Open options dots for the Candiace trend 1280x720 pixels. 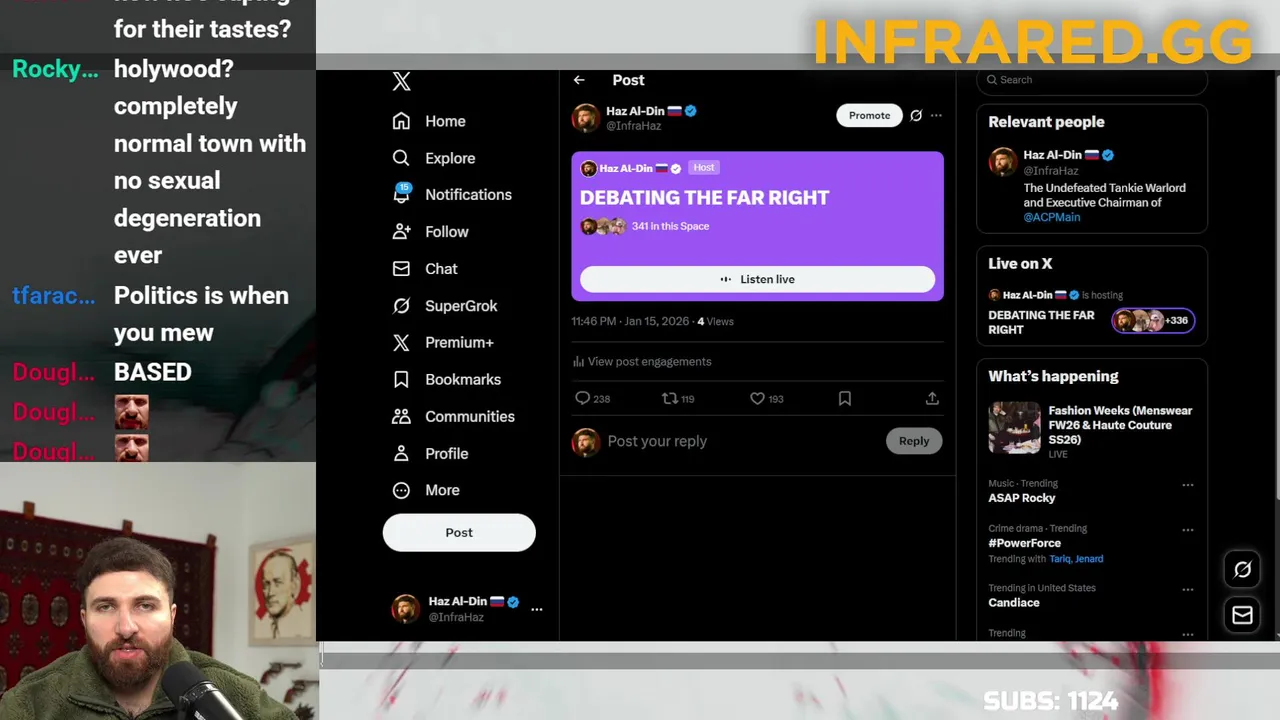pos(1188,590)
